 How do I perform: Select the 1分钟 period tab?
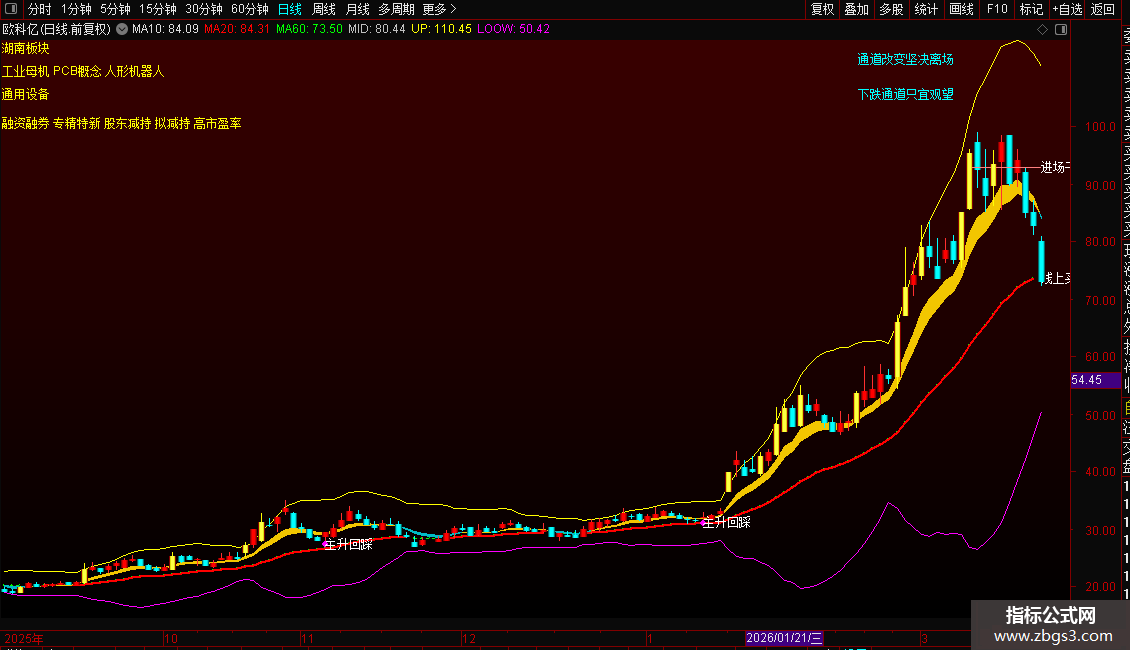click(76, 9)
